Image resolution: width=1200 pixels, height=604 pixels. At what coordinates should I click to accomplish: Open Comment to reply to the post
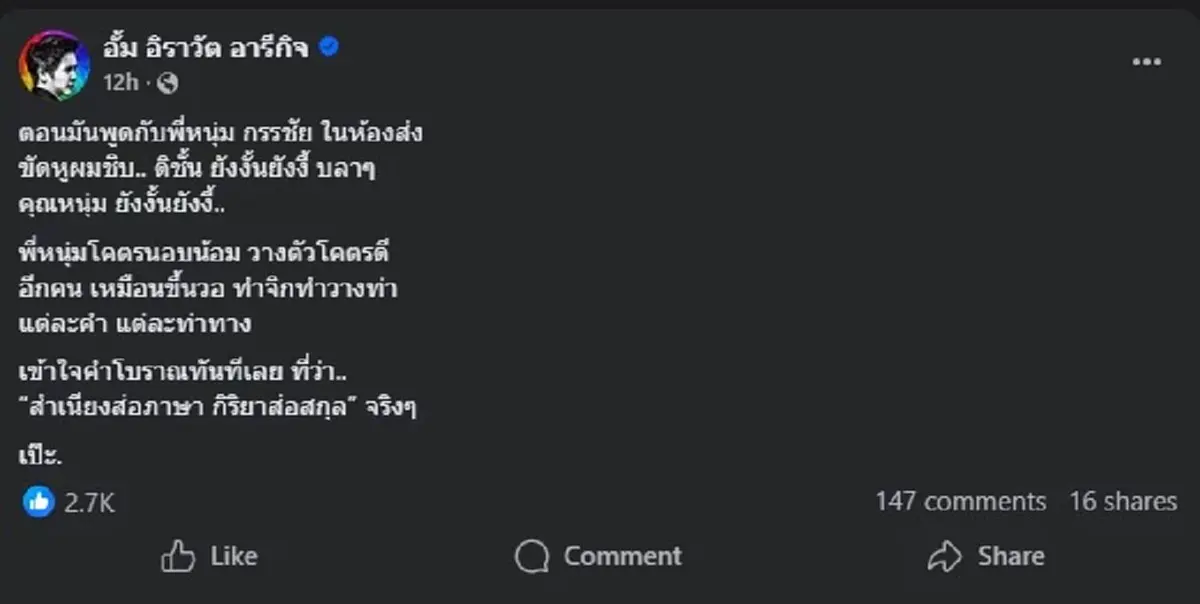(x=597, y=556)
